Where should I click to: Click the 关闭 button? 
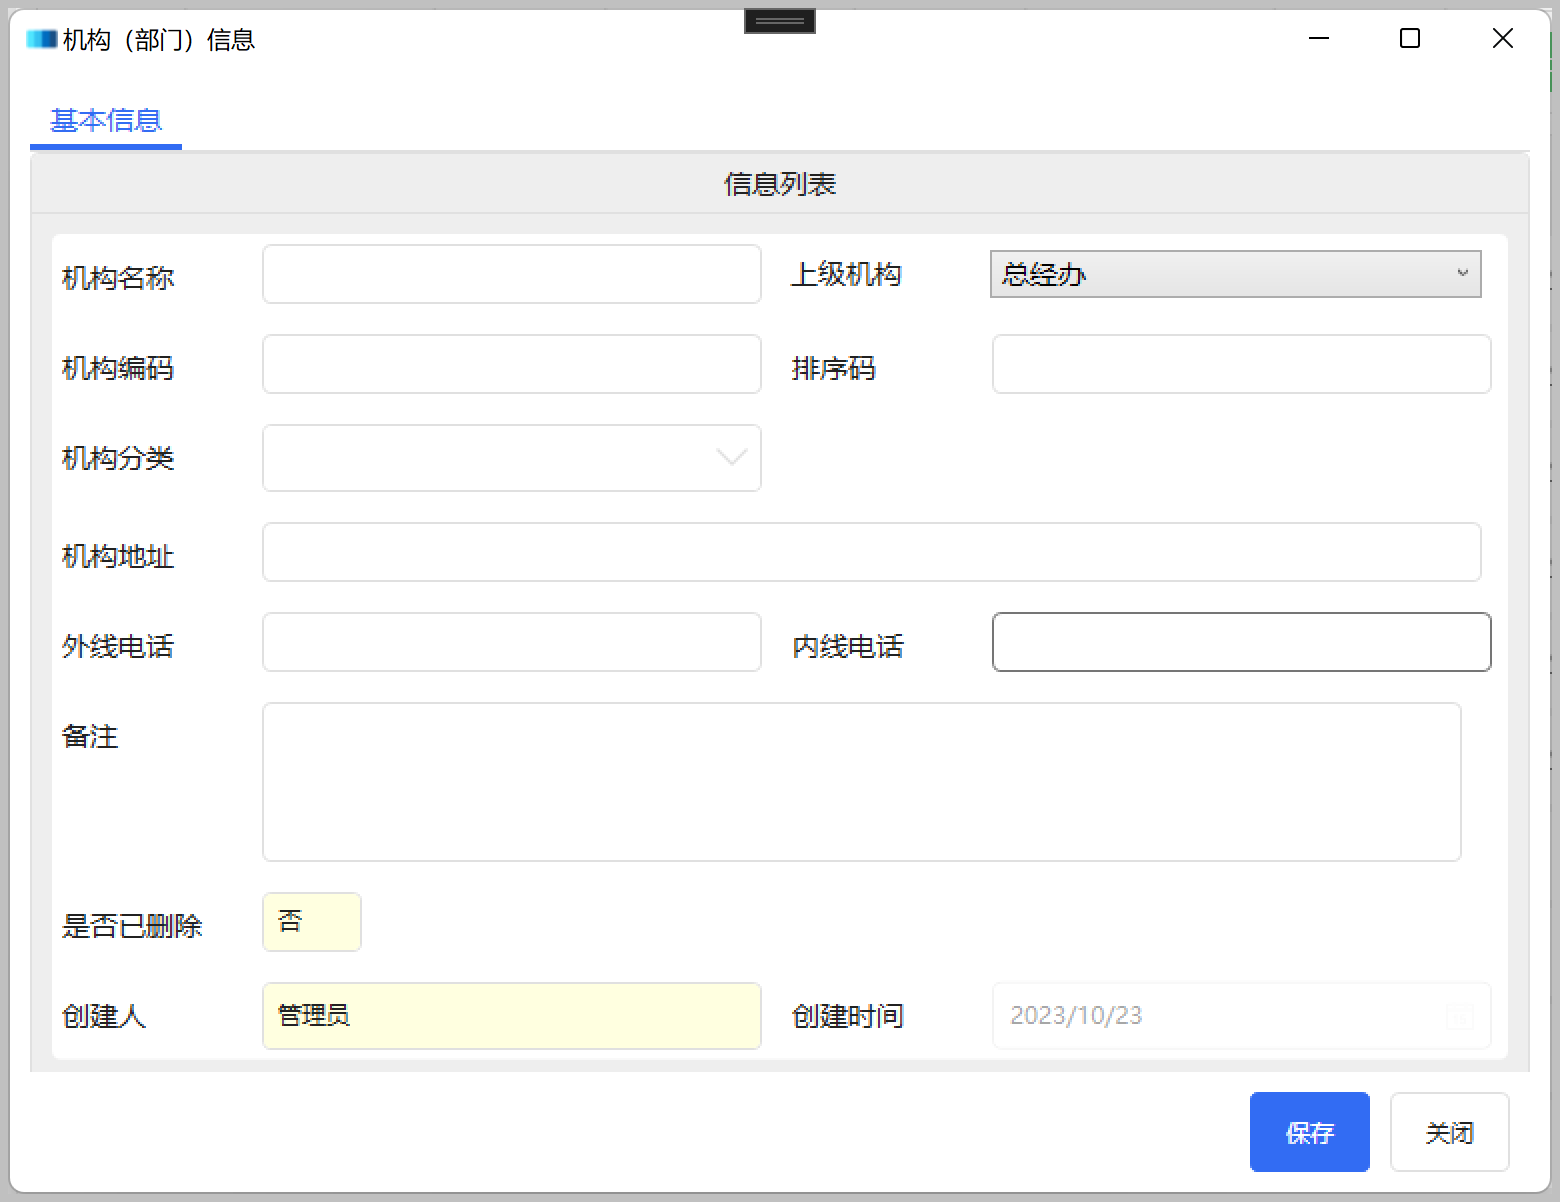[1450, 1132]
